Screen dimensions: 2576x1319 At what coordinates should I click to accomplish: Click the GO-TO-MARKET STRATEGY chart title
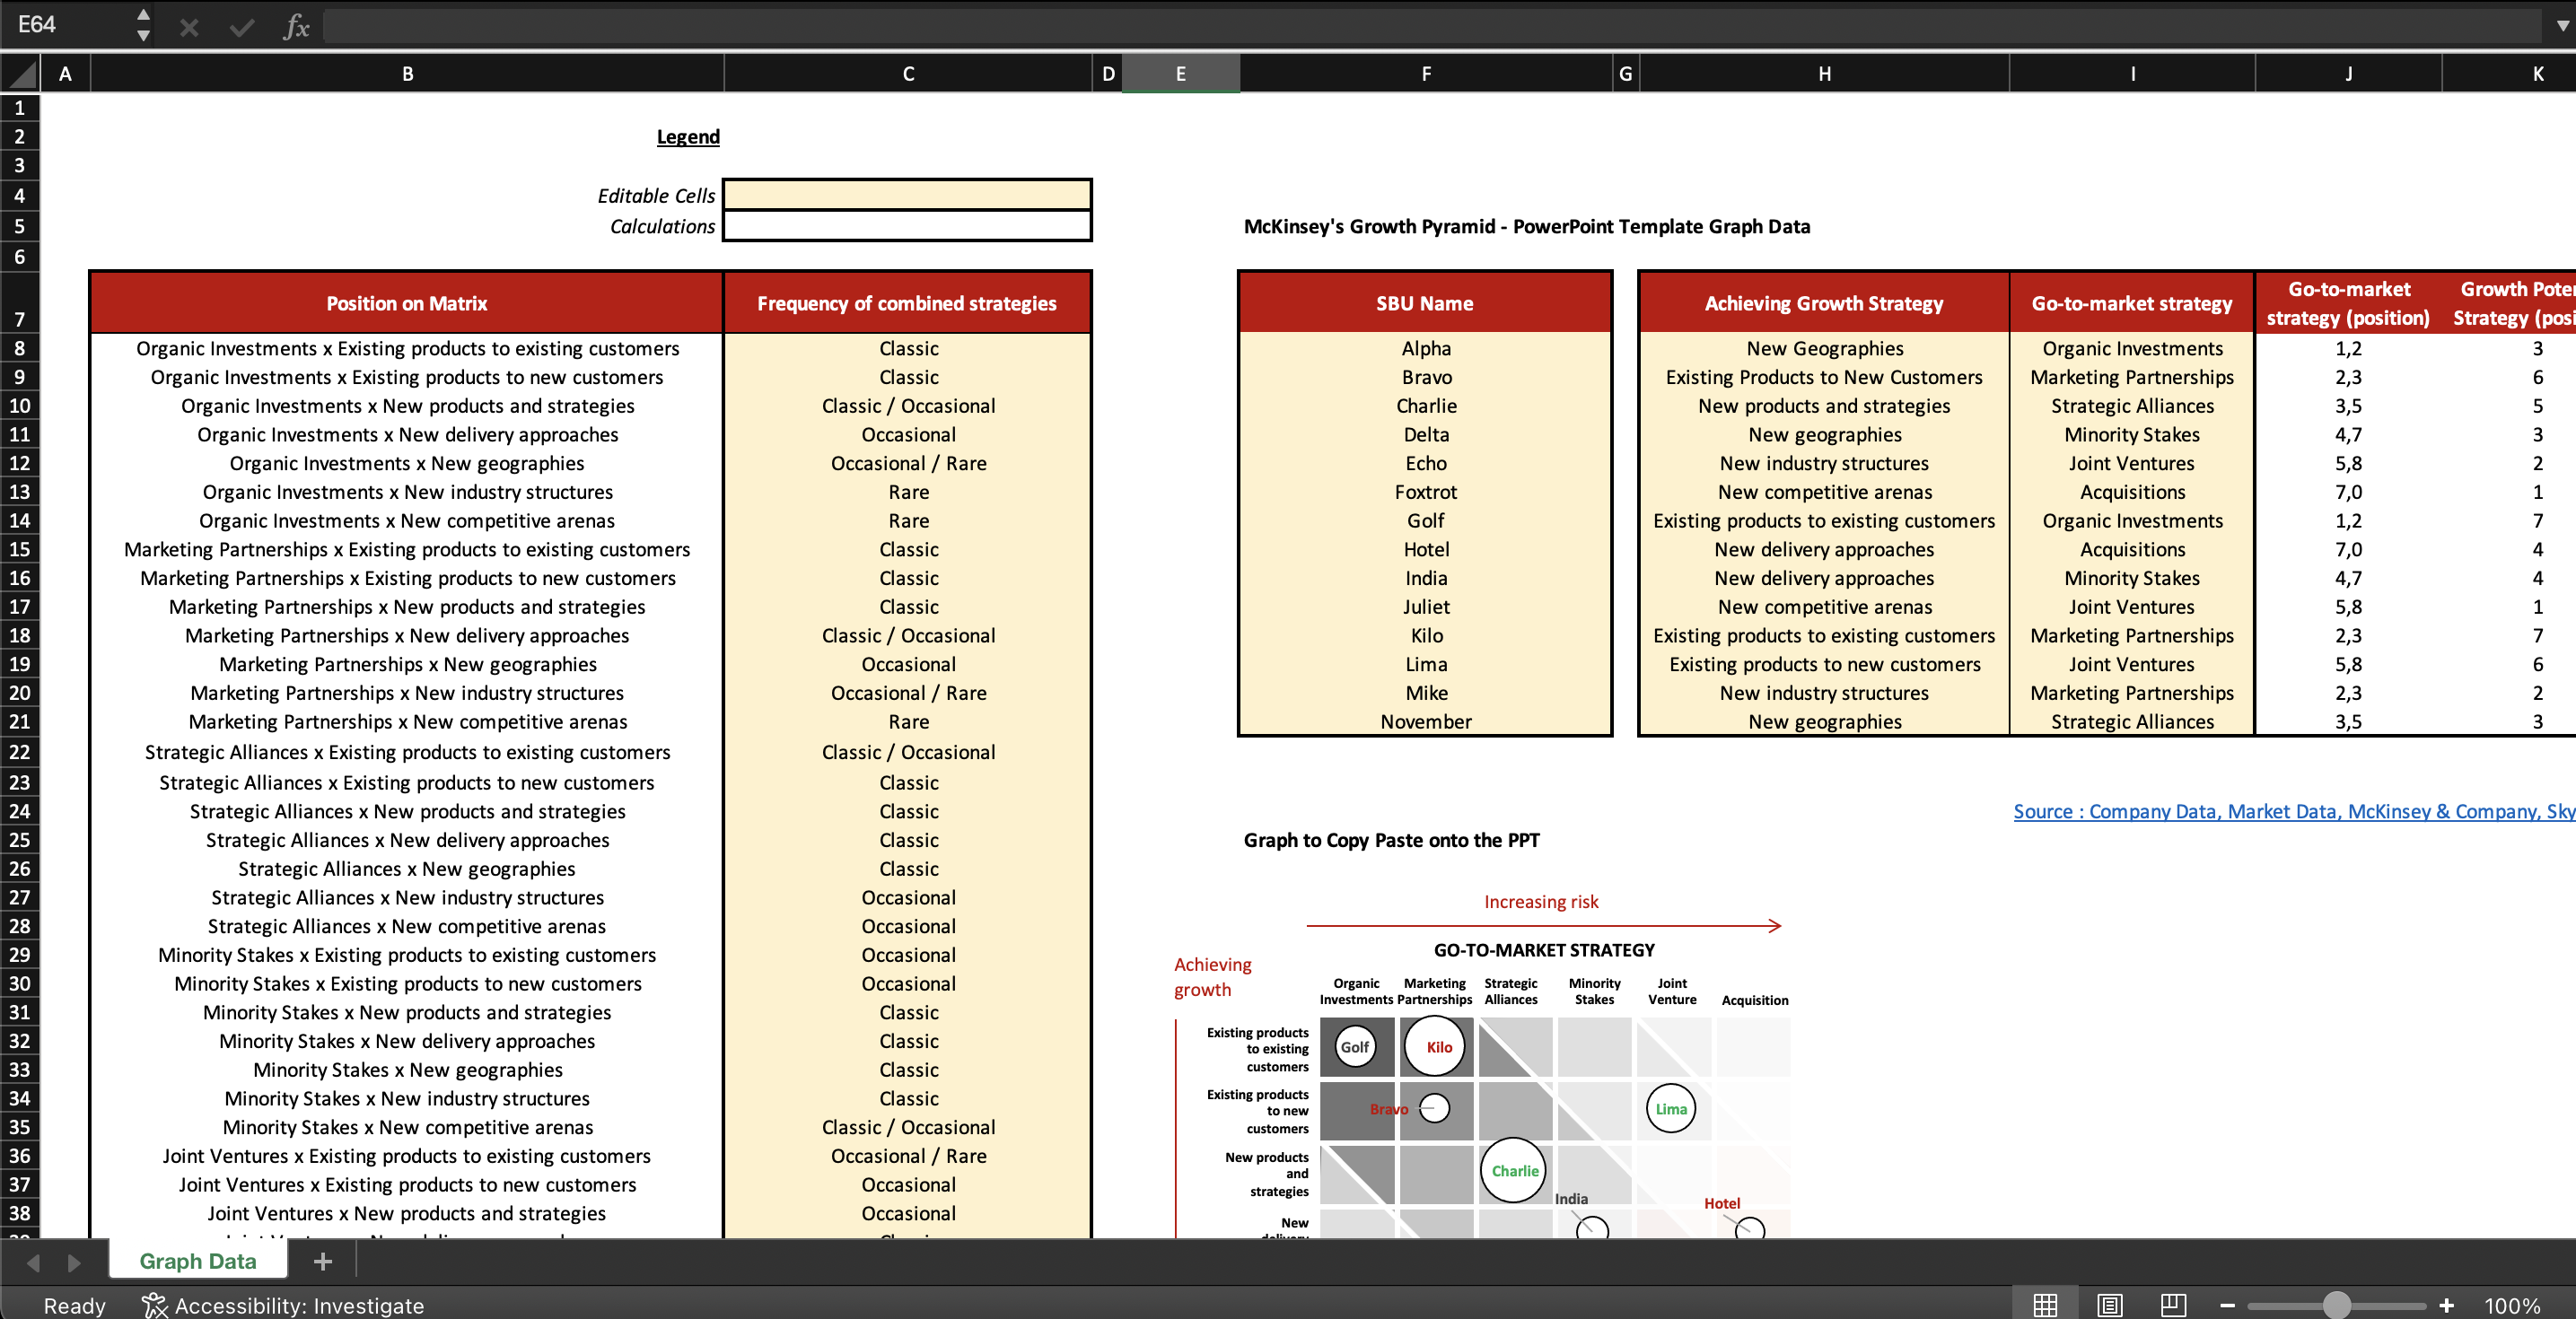coord(1544,950)
